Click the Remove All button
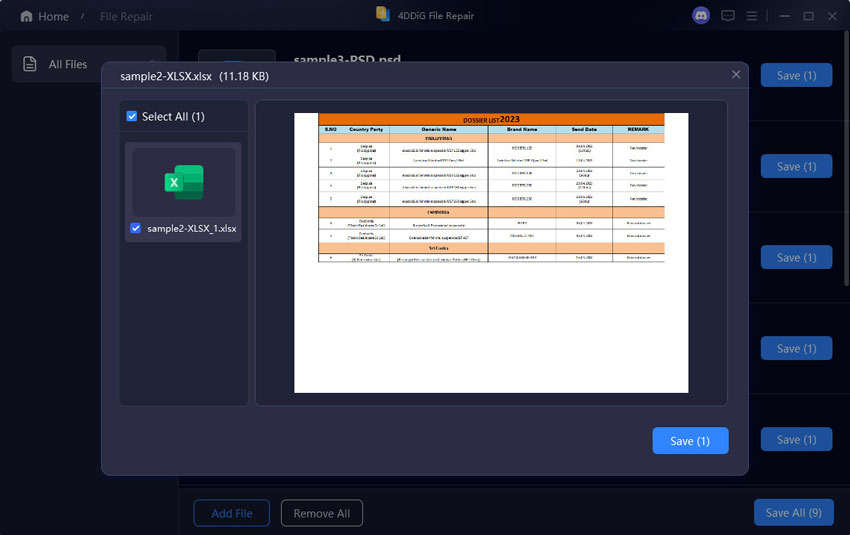The height and width of the screenshot is (535, 850). [x=321, y=513]
